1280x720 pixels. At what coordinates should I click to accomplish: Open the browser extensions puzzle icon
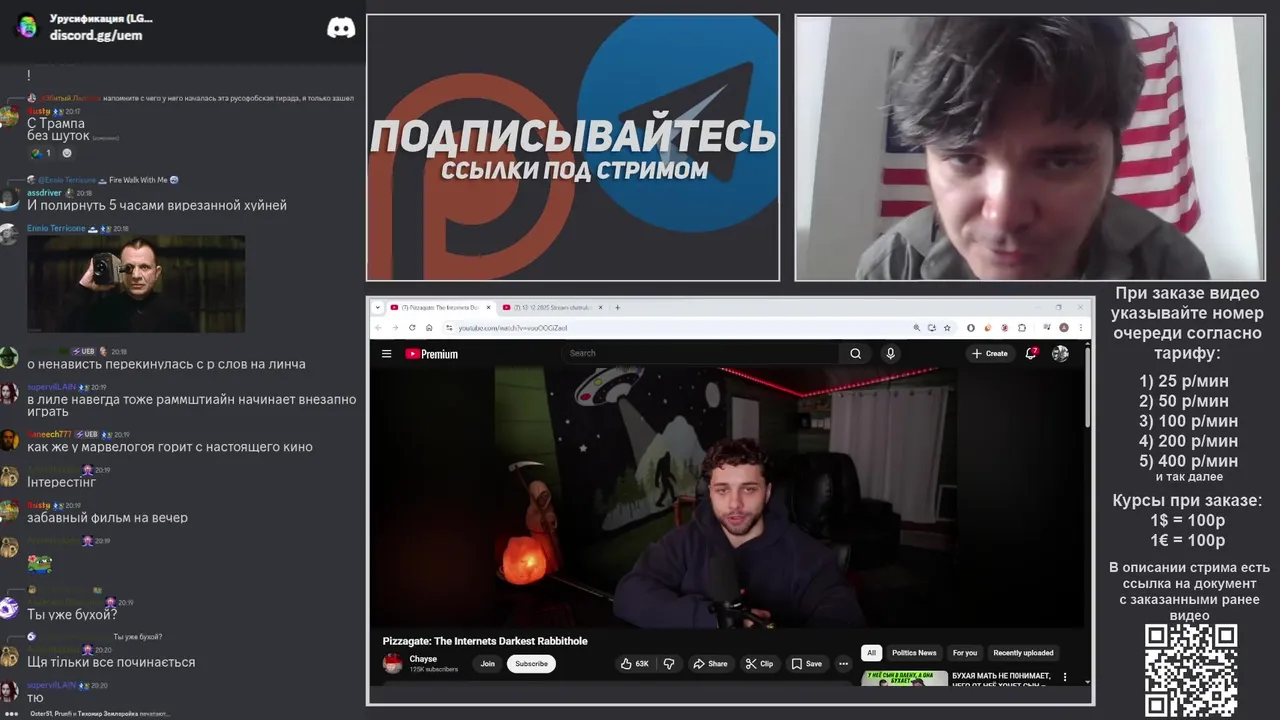[1022, 327]
